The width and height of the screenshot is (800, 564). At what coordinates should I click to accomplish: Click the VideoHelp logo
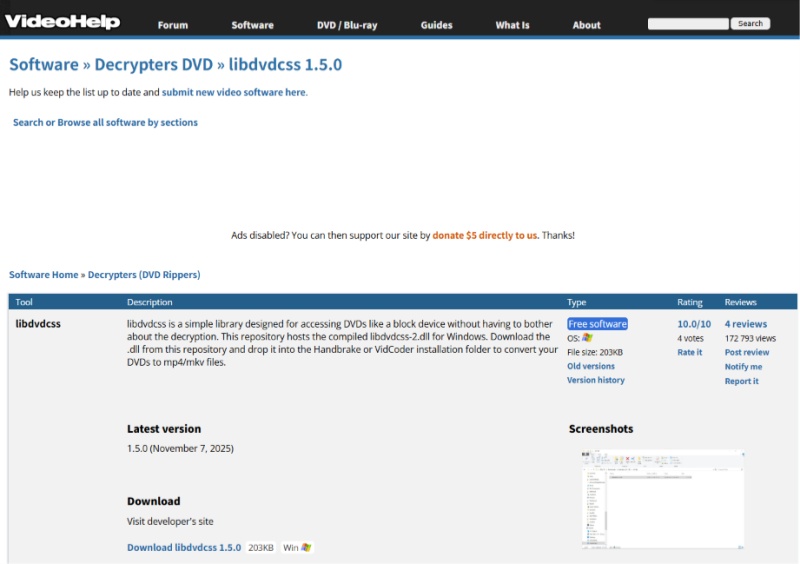62,21
